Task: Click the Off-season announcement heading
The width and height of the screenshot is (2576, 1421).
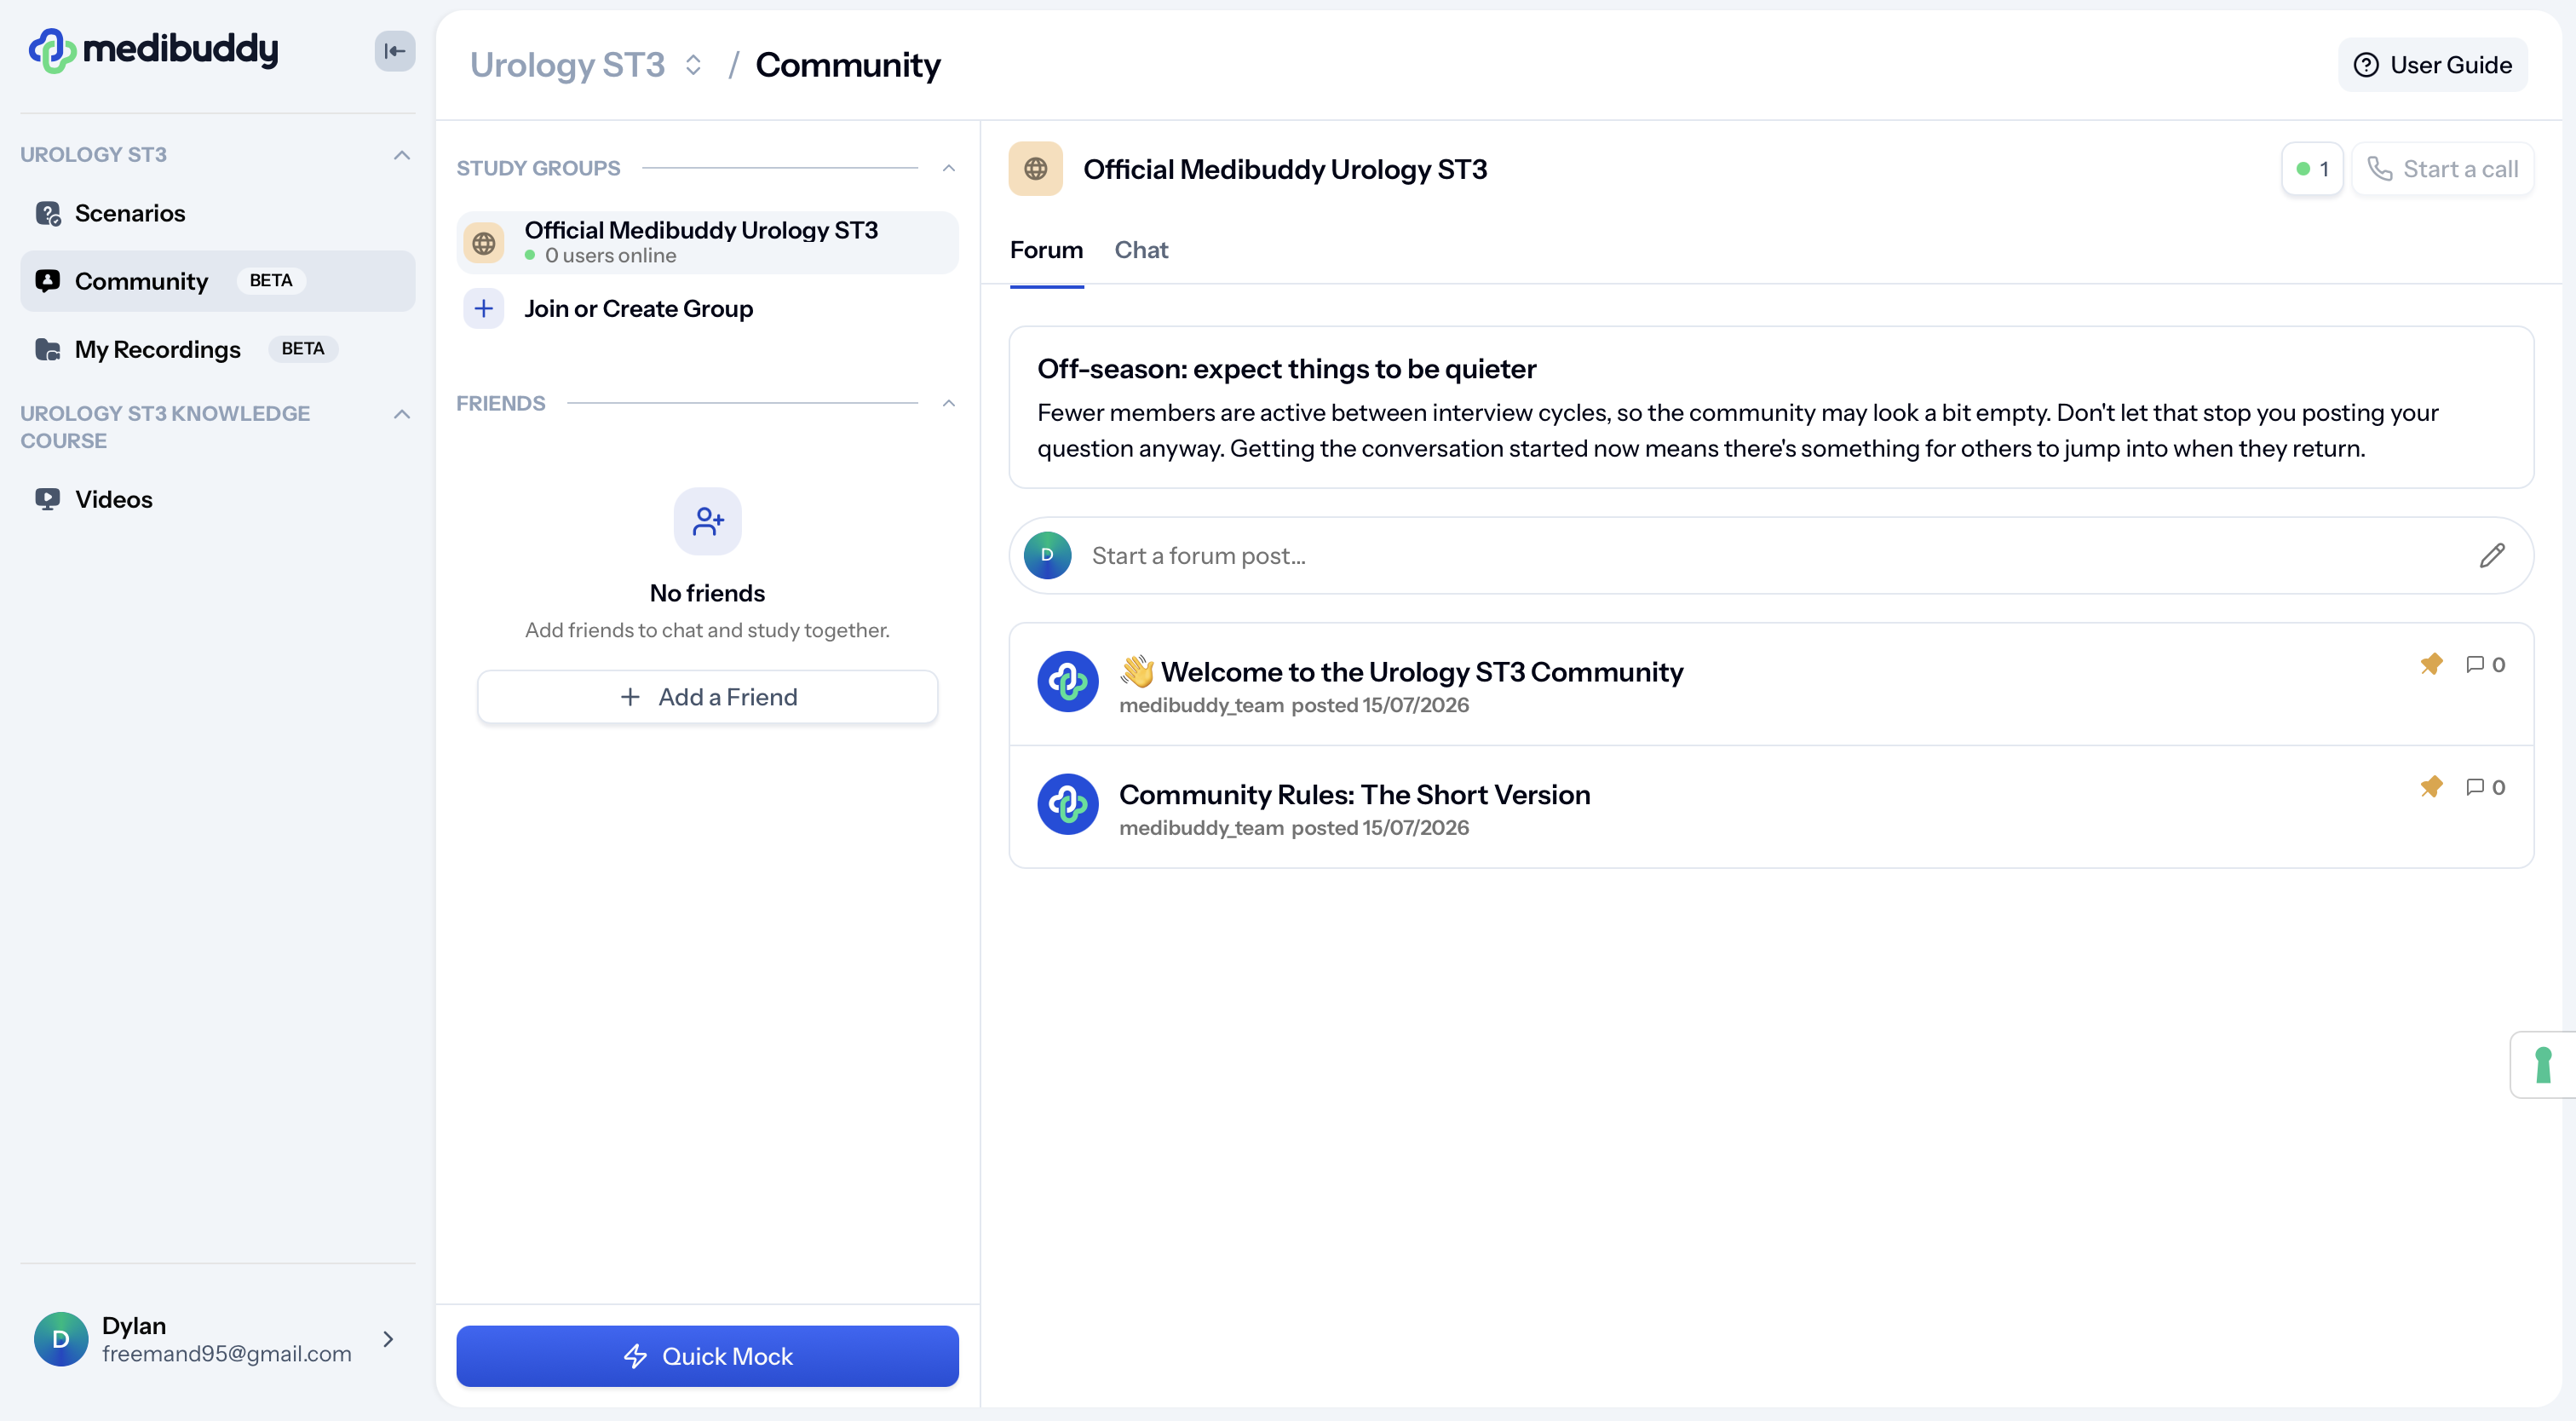Action: (x=1286, y=369)
